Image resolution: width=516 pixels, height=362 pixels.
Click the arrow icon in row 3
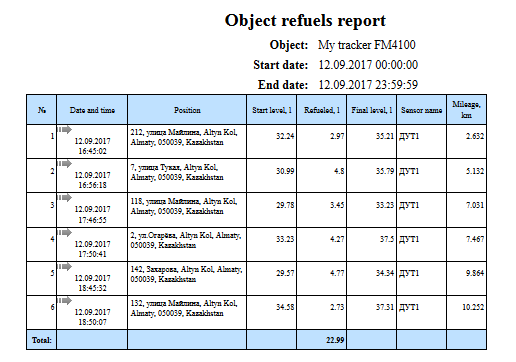pos(65,198)
